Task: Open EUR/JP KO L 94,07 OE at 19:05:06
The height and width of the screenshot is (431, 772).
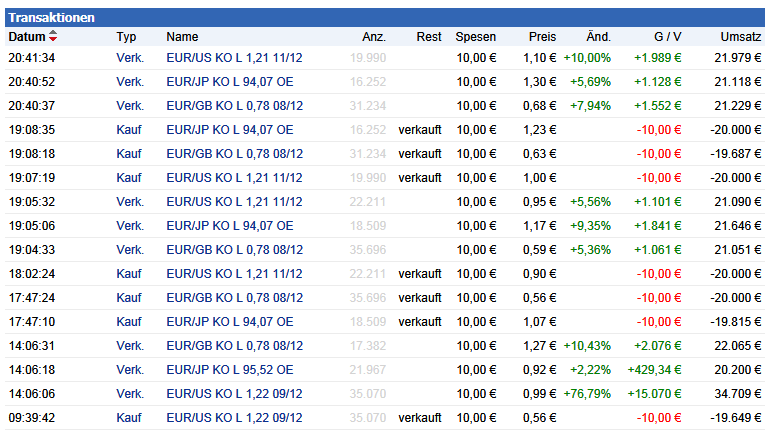Action: click(x=230, y=226)
